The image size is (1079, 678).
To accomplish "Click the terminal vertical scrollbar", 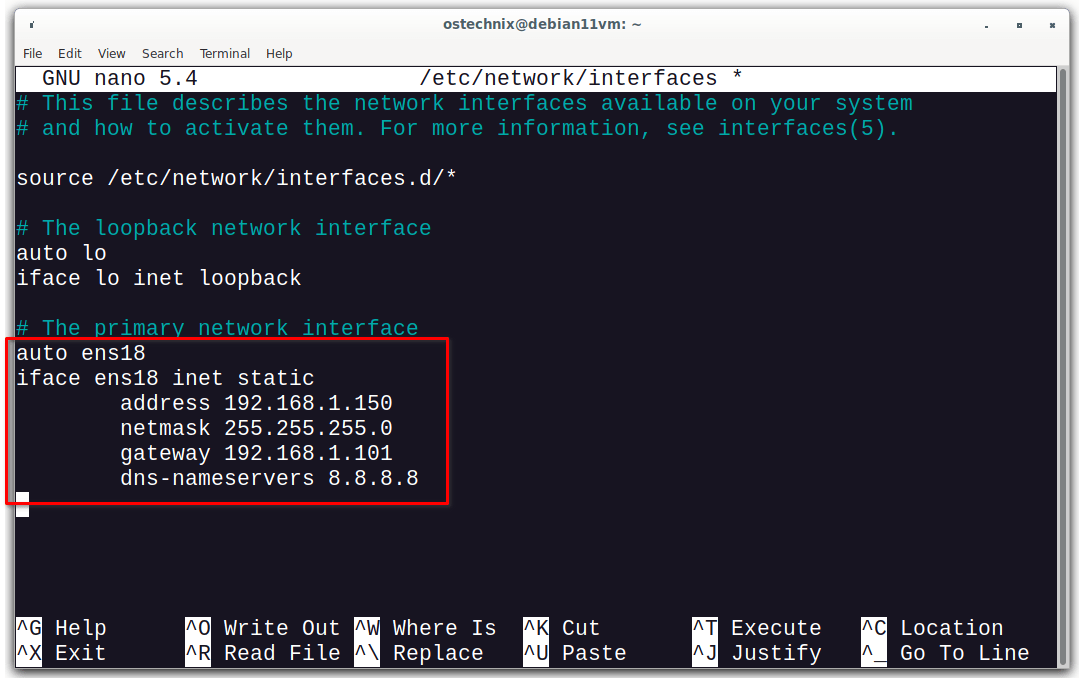I will [1062, 366].
